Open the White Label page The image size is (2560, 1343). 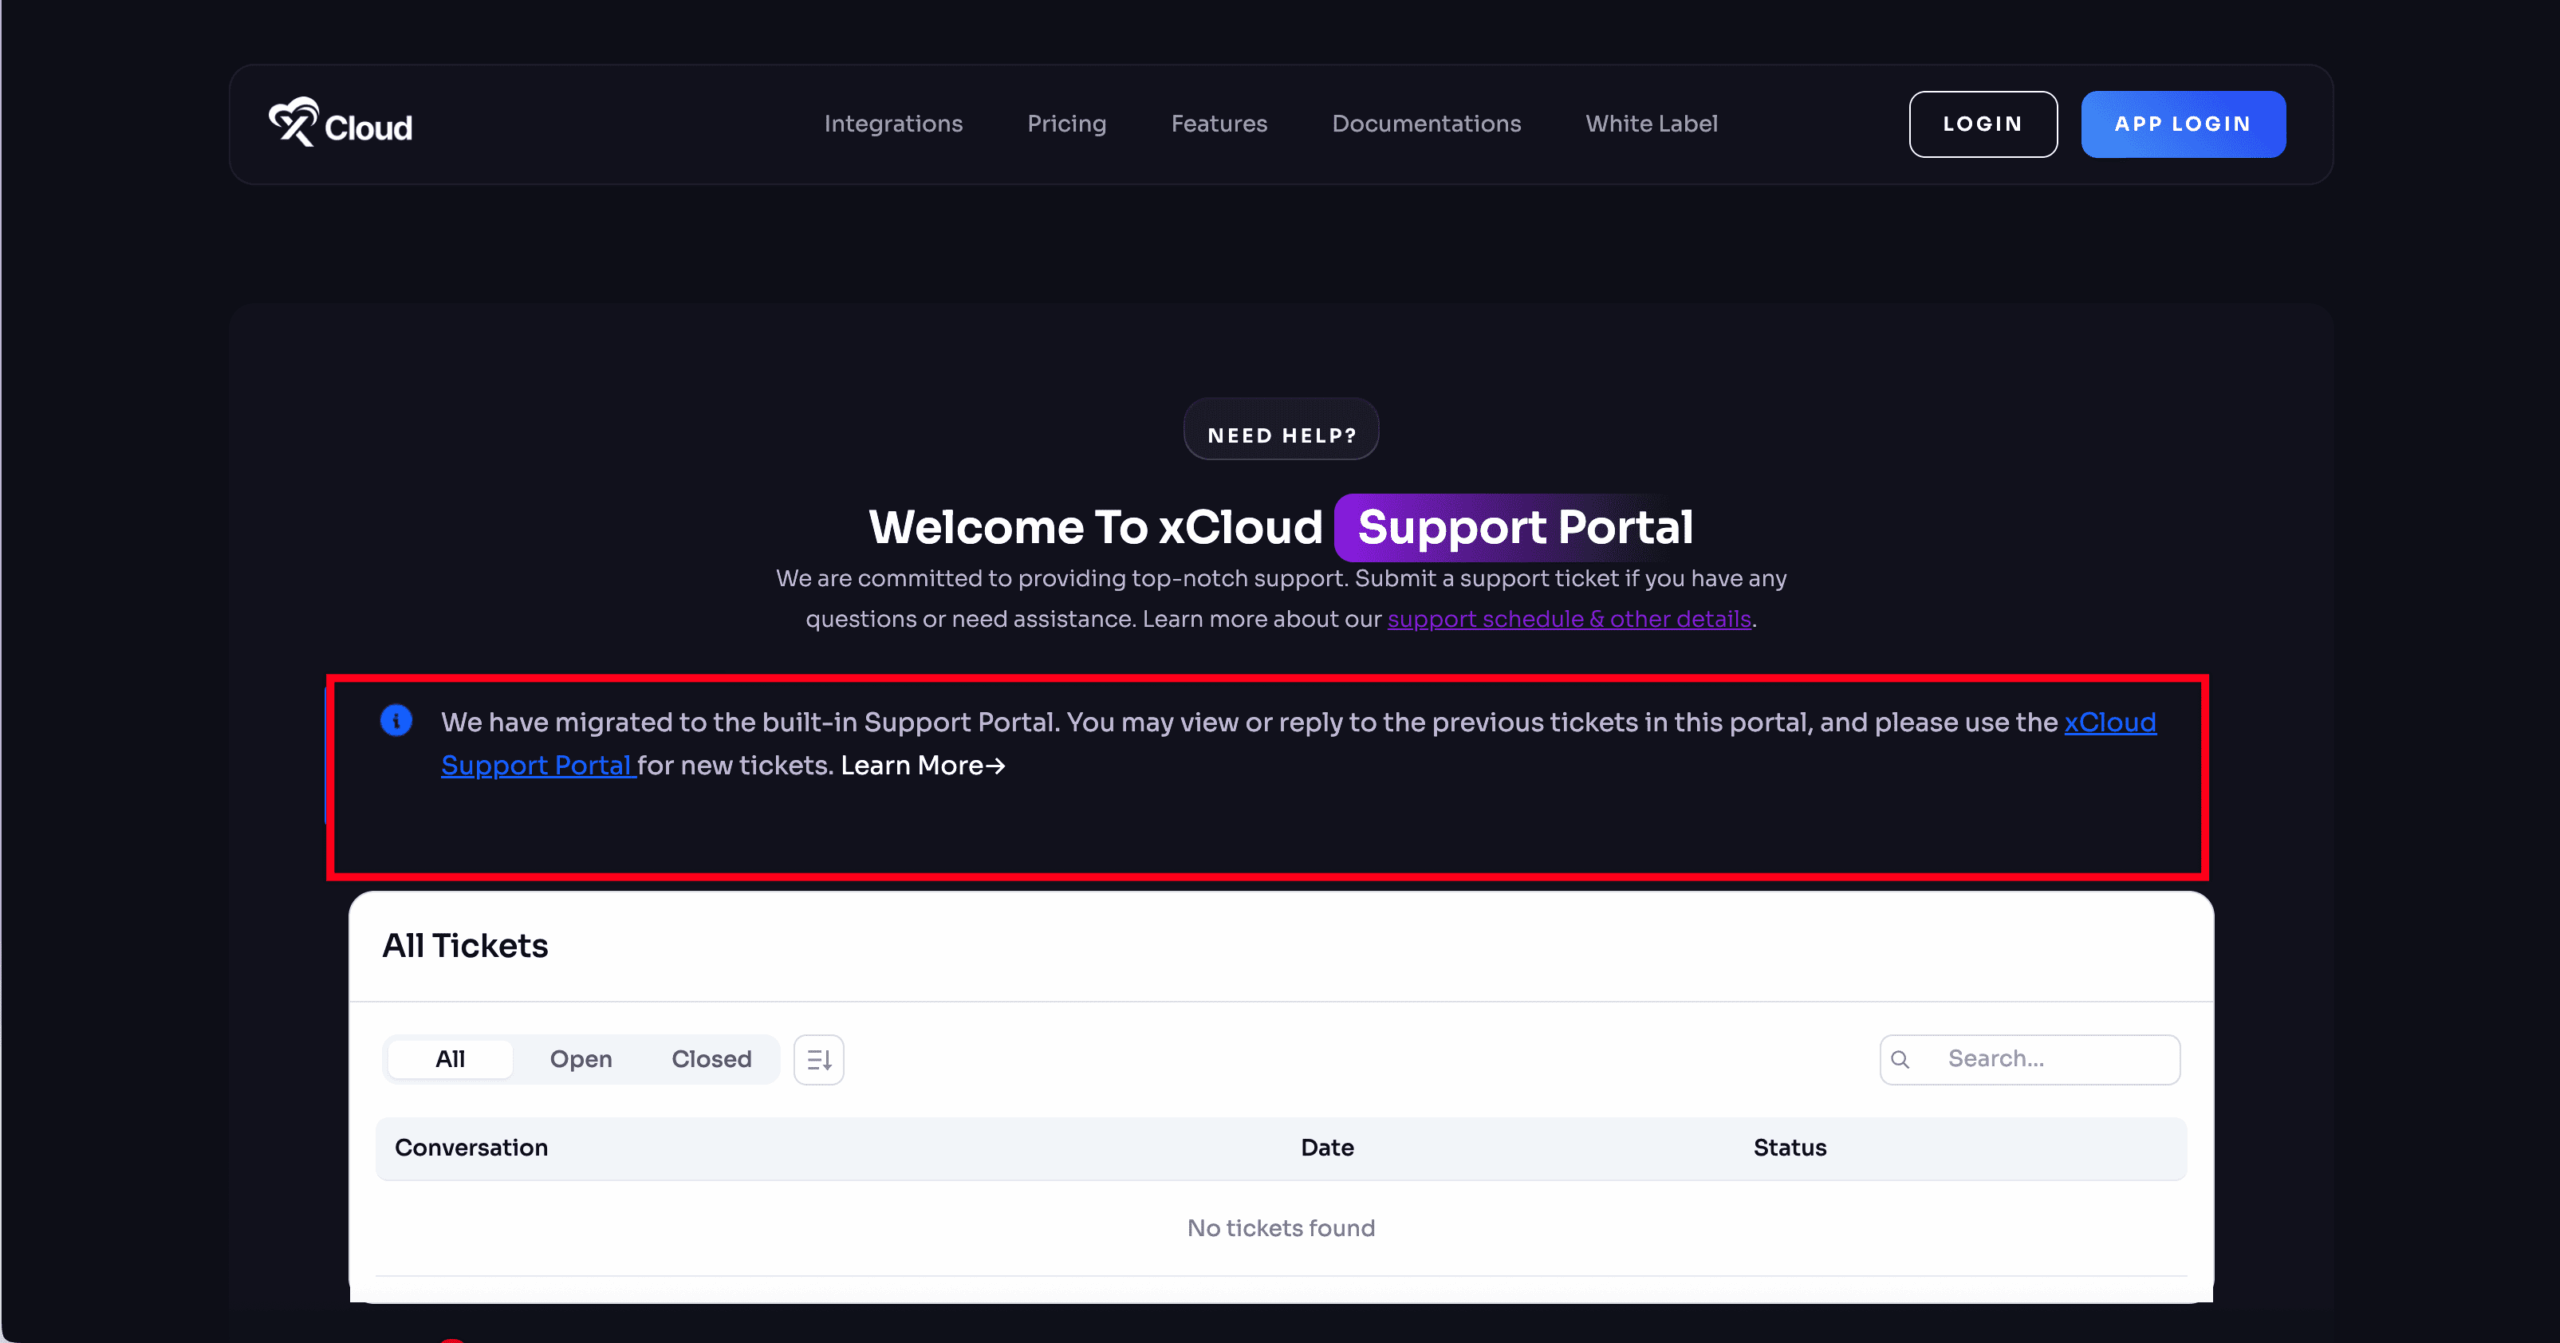coord(1650,123)
